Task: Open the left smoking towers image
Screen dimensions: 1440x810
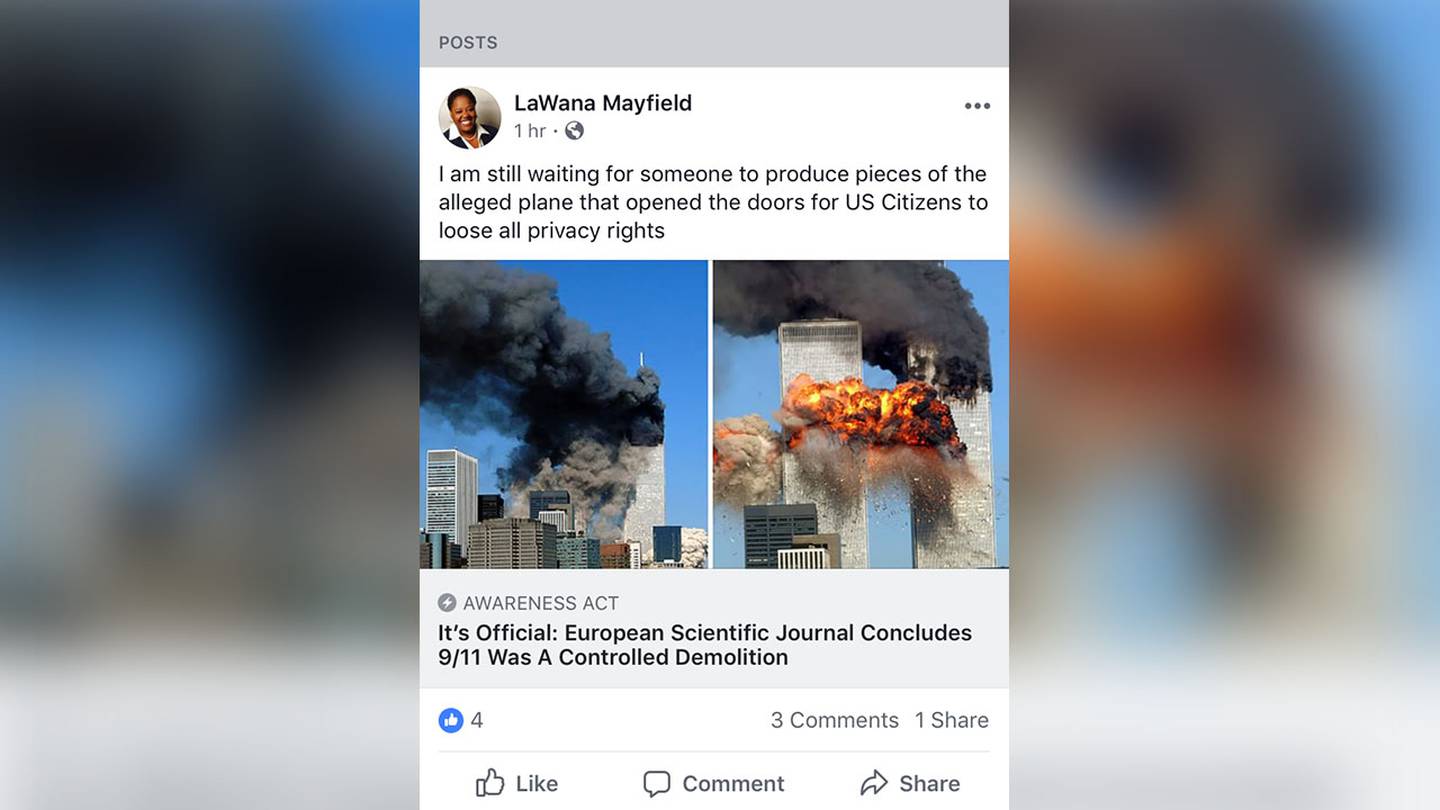Action: coord(564,414)
